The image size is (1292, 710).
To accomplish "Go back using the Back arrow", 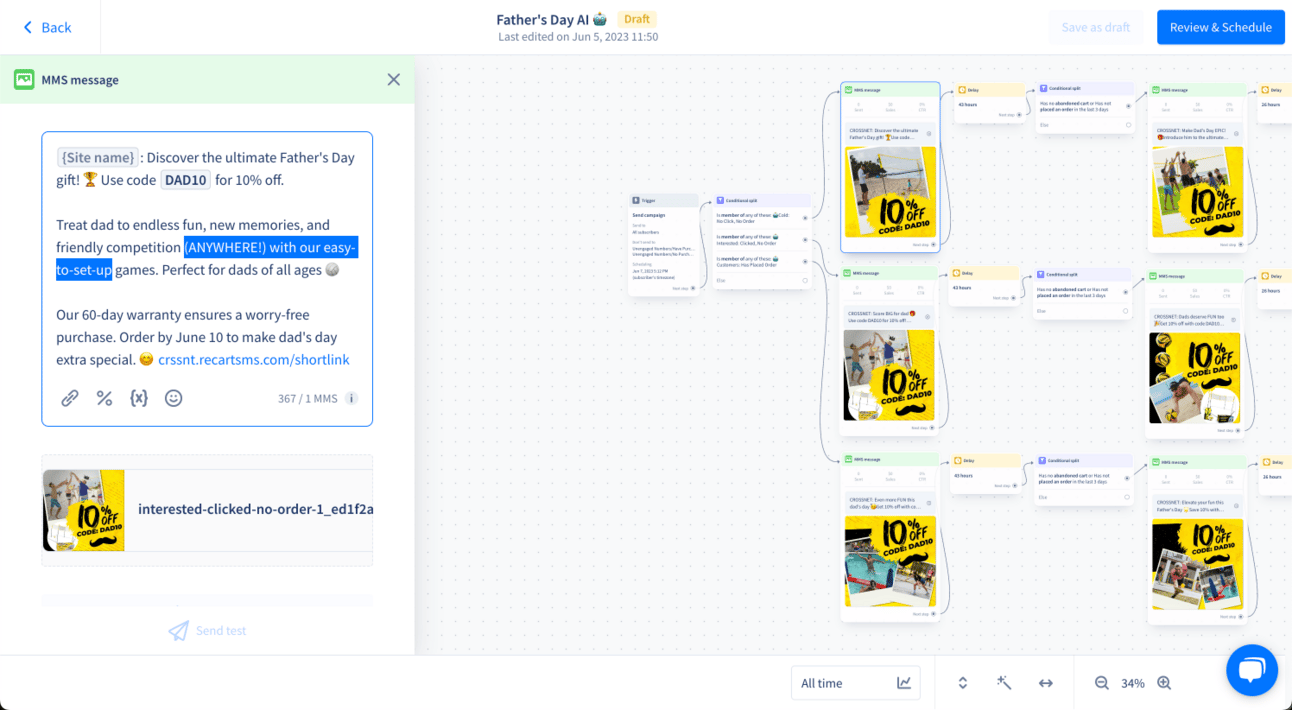I will [x=28, y=27].
